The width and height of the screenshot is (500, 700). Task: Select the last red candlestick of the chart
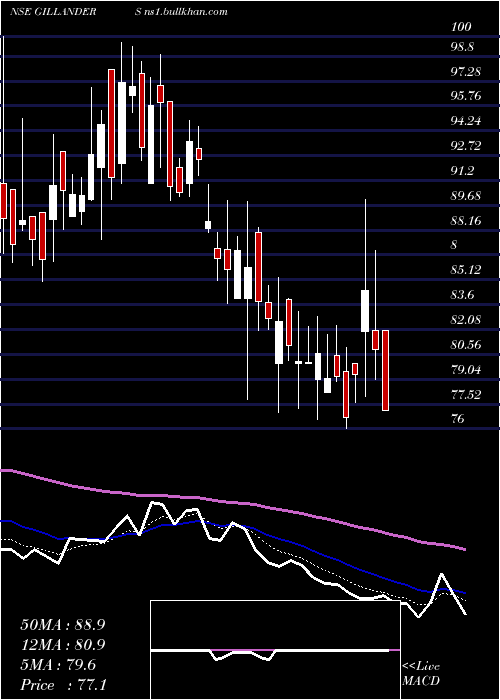click(x=385, y=370)
